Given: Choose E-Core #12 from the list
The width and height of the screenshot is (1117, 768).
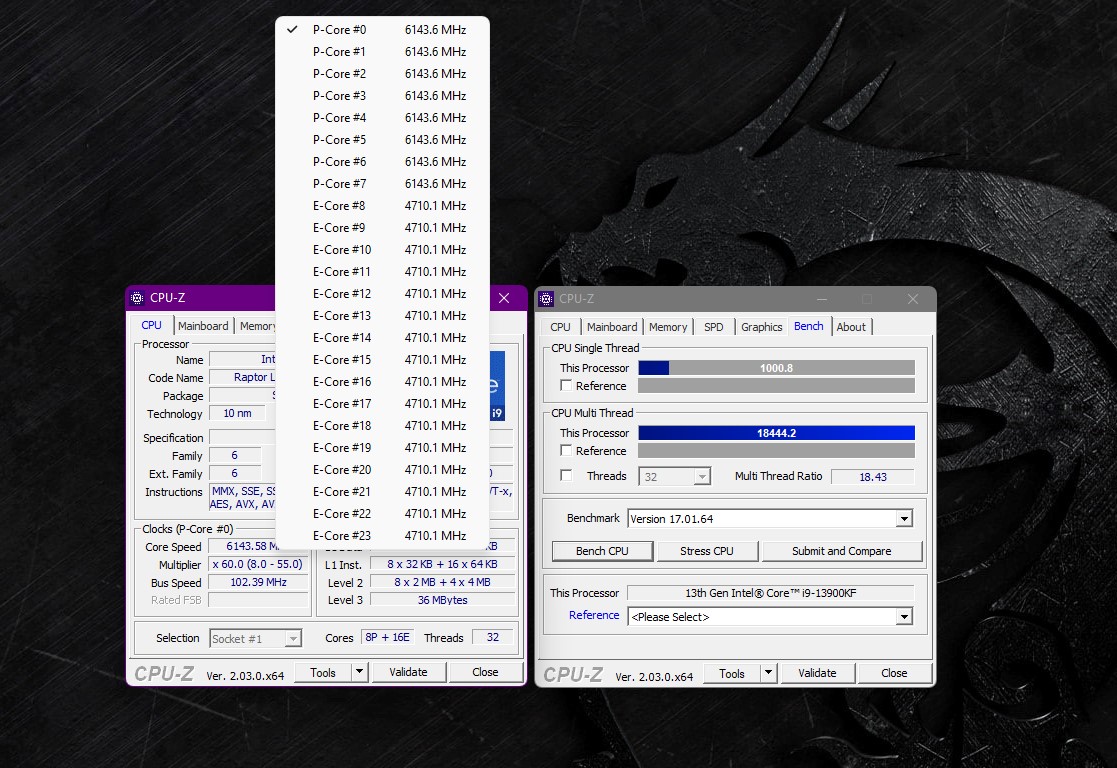Looking at the screenshot, I should [383, 294].
